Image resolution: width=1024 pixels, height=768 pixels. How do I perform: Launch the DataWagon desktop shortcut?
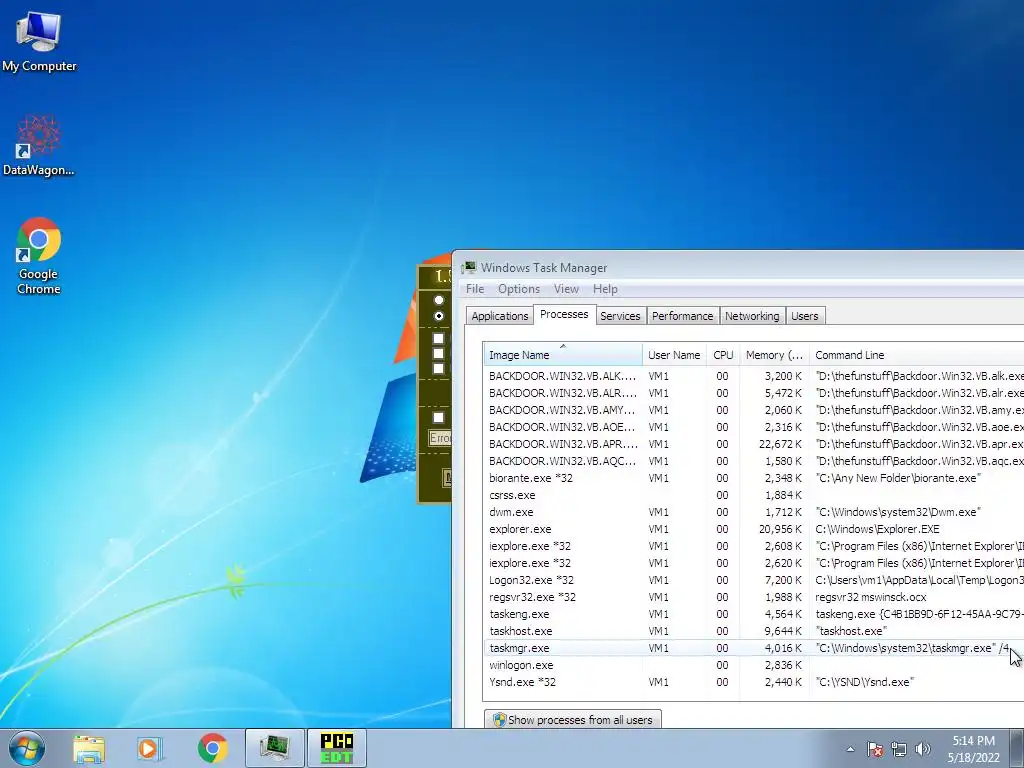coord(39,146)
